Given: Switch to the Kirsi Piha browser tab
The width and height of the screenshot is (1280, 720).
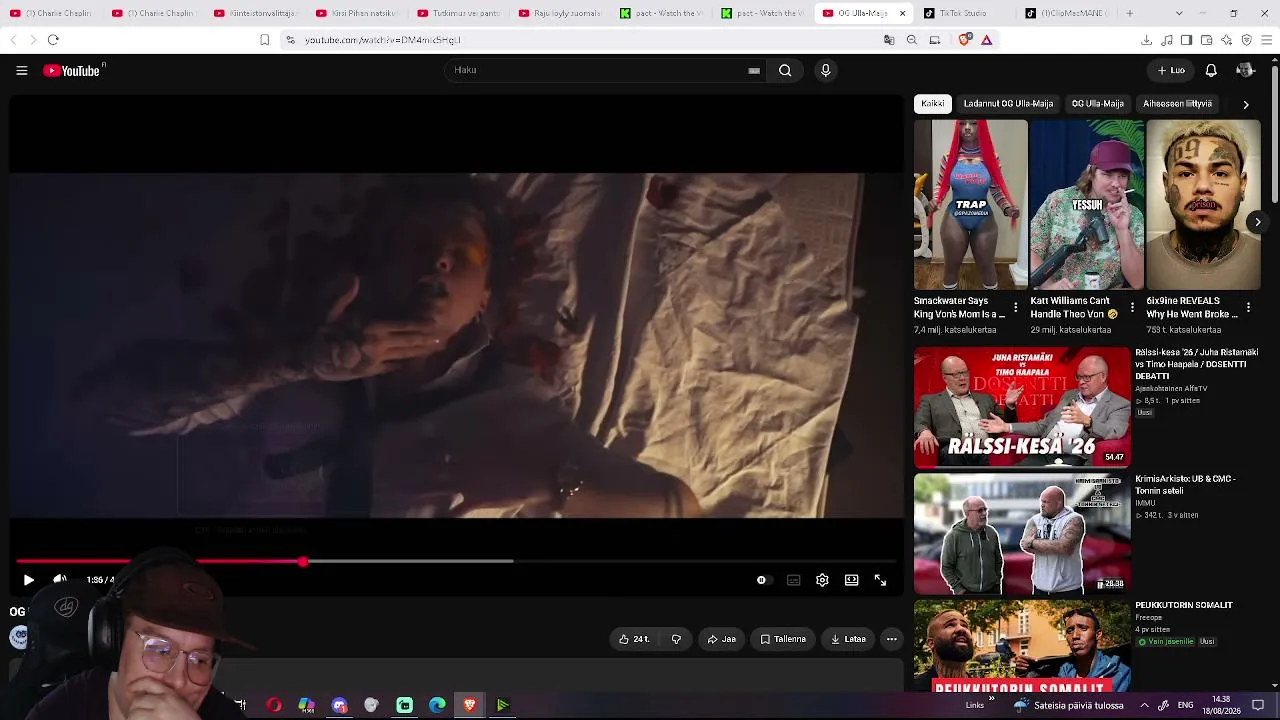Looking at the screenshot, I should click(357, 13).
